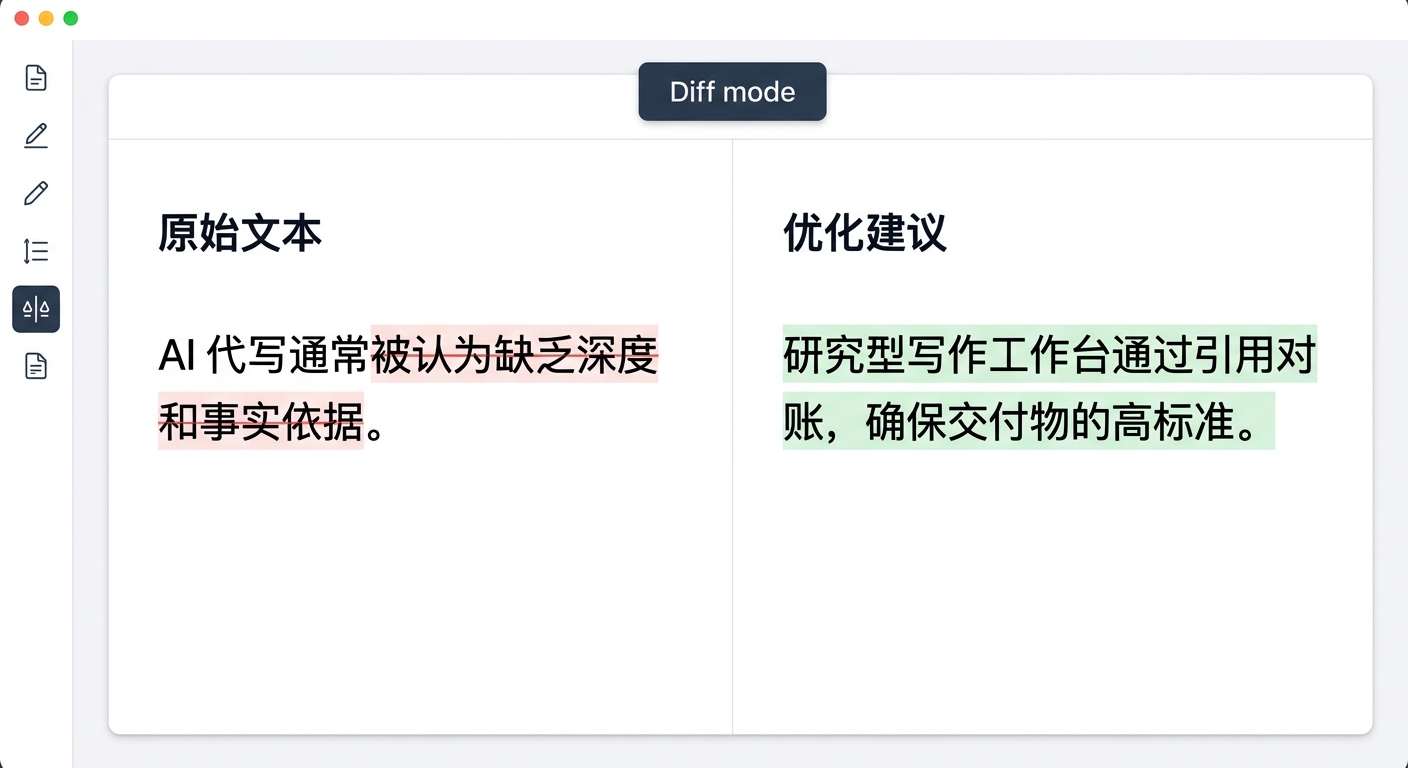The height and width of the screenshot is (768, 1408).
Task: Click green added text 研究型写作工作台通过引用对
Action: pyautogui.click(x=1048, y=355)
